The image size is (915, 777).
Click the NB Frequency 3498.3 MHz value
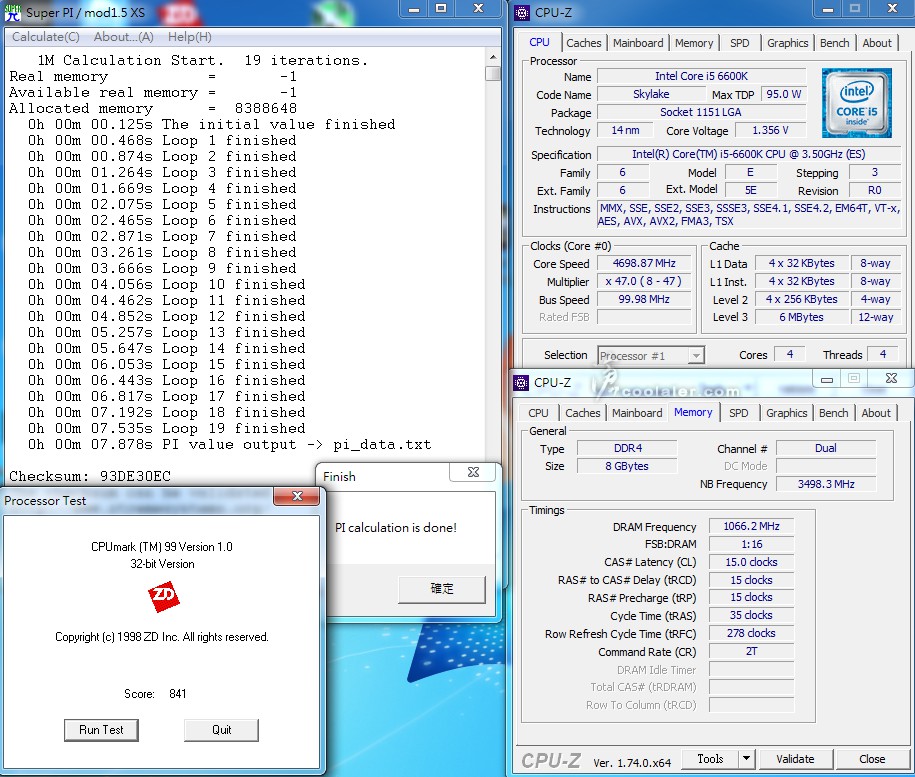coord(826,484)
